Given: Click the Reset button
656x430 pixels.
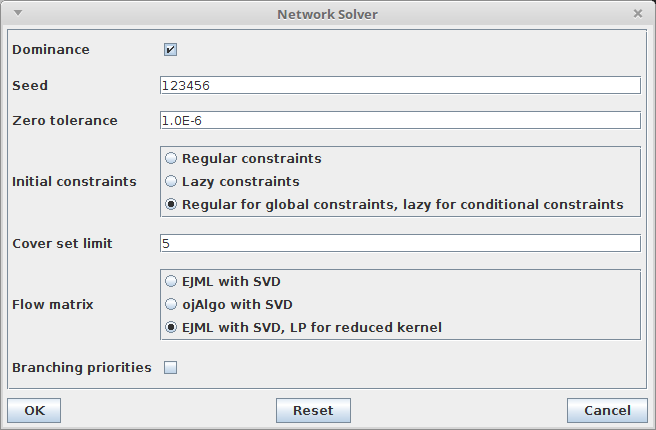Looking at the screenshot, I should (313, 410).
